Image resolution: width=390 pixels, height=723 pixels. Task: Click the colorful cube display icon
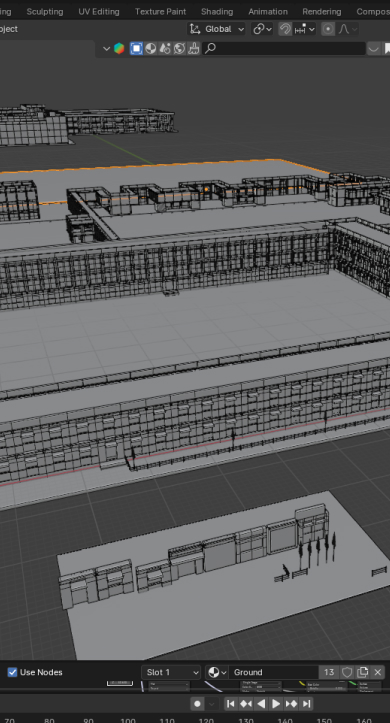pyautogui.click(x=119, y=48)
